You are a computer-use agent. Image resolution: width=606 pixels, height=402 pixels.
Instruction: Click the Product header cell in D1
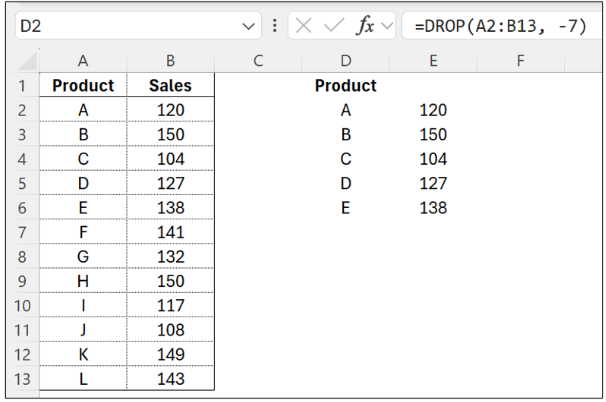[x=345, y=86]
